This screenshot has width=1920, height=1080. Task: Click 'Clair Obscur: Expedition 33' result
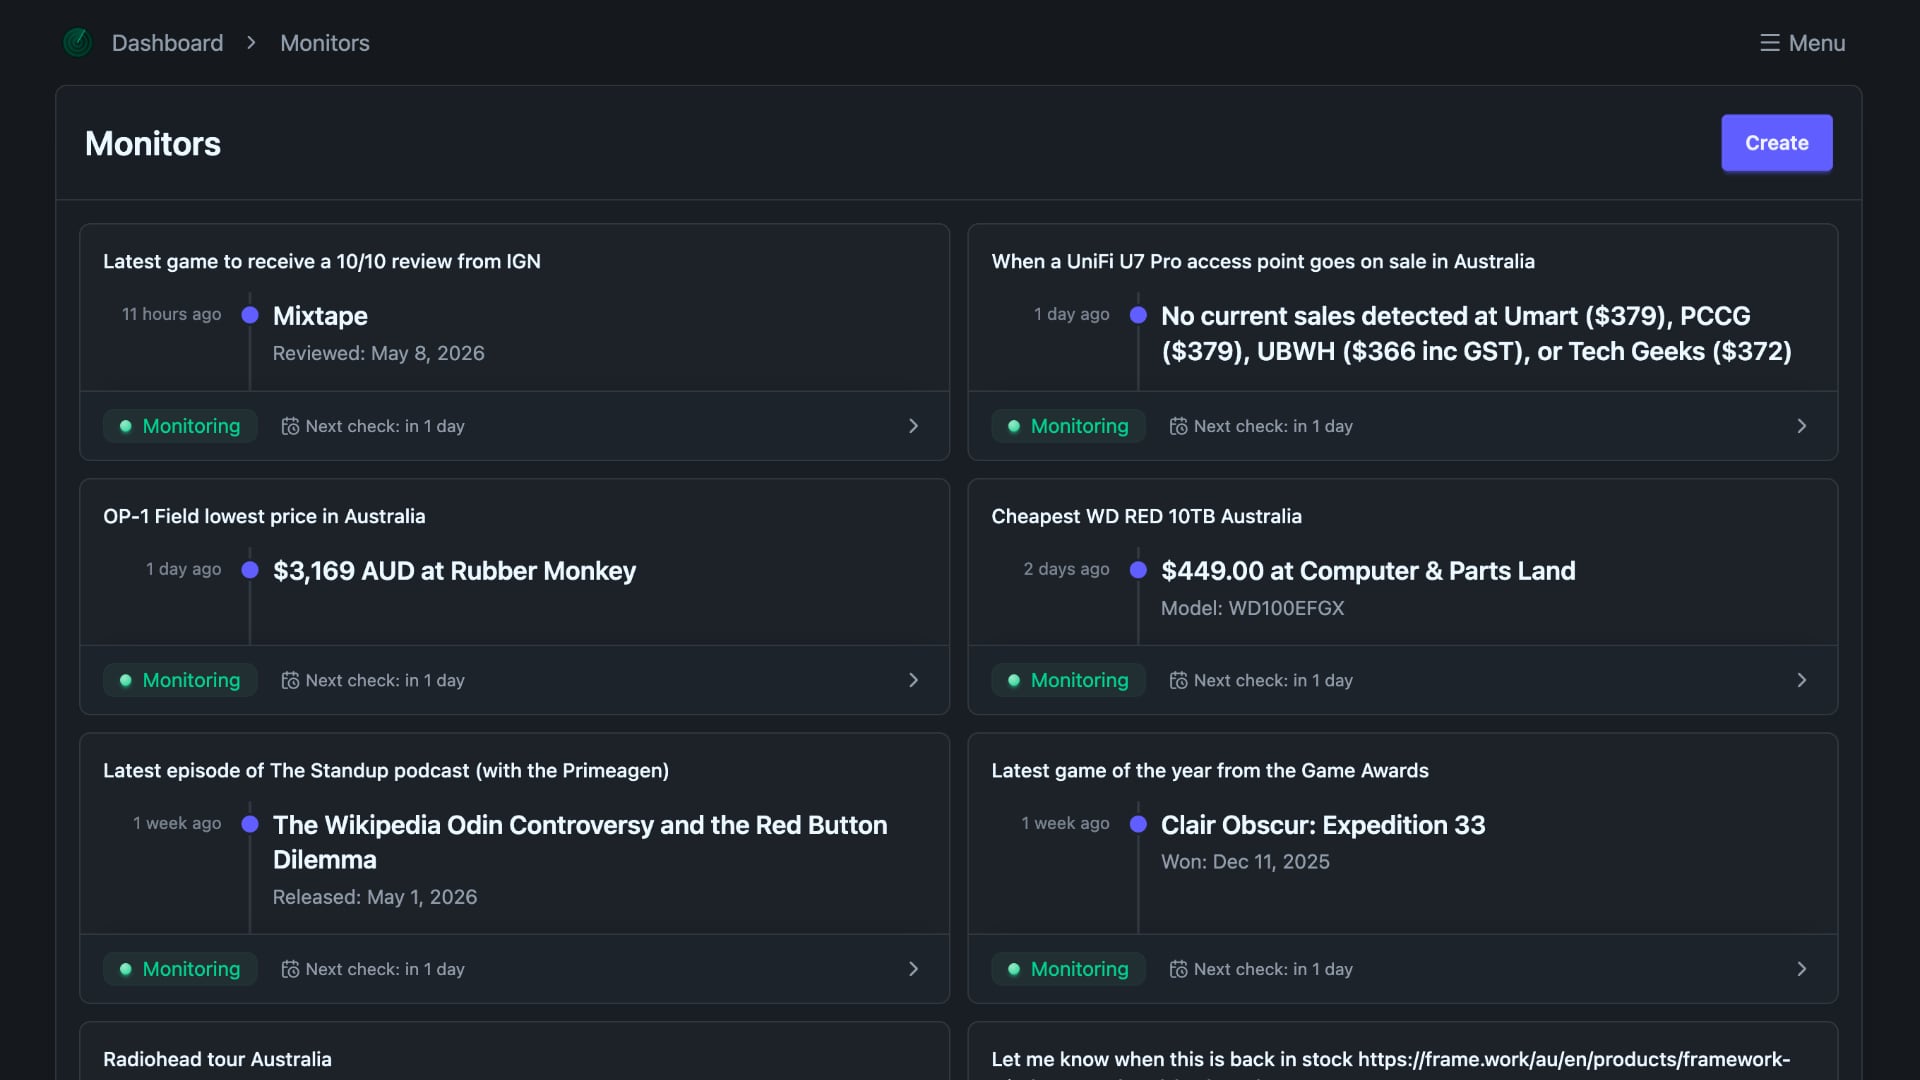tap(1323, 825)
